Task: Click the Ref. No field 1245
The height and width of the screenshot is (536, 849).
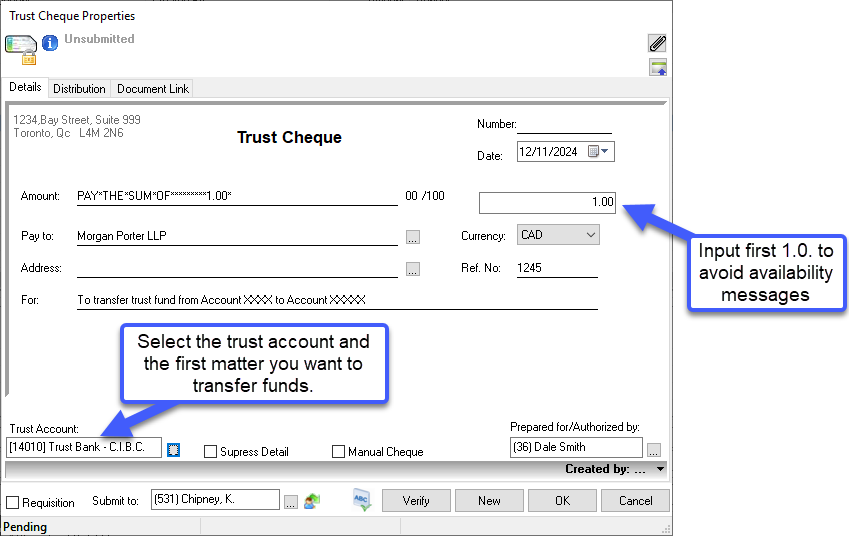Action: 557,268
